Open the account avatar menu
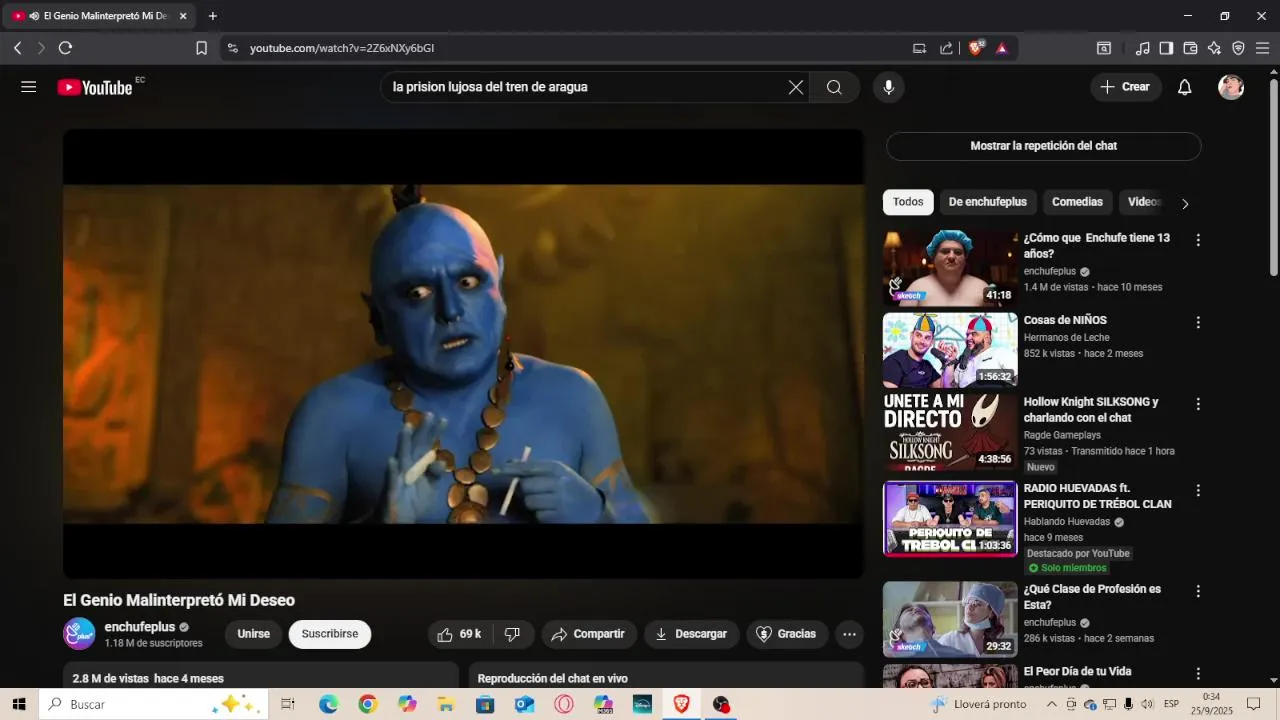The height and width of the screenshot is (720, 1280). pyautogui.click(x=1231, y=87)
